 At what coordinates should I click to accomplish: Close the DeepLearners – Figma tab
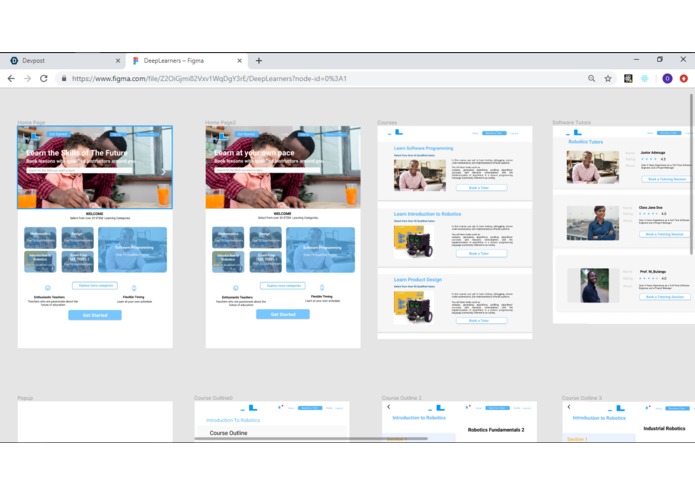tap(239, 61)
